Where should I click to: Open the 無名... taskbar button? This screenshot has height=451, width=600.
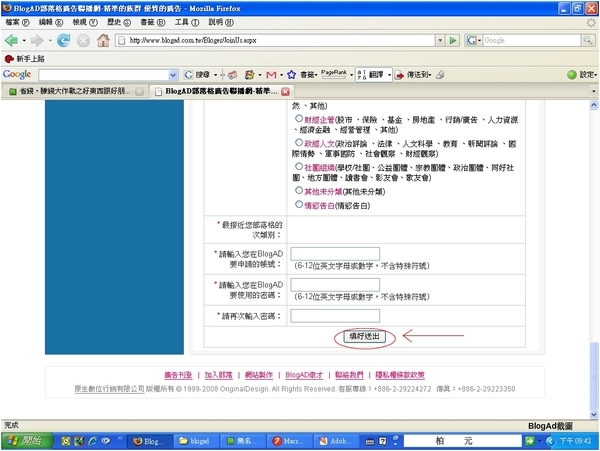[242, 441]
